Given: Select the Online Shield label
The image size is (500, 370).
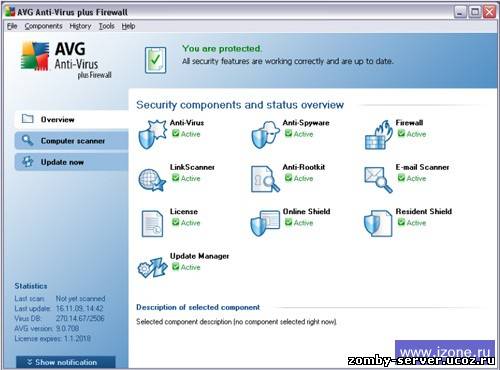Looking at the screenshot, I should pos(306,211).
